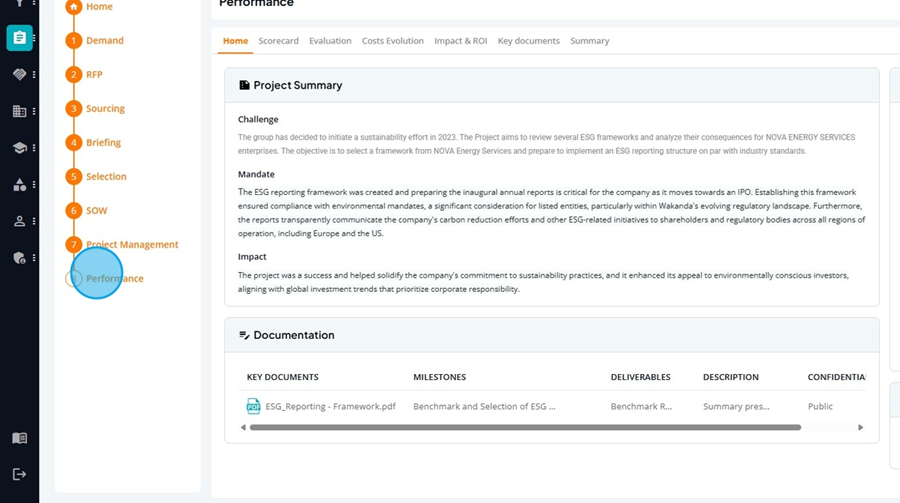
Task: Expand three-dot menu next to building icon
Action: (34, 111)
